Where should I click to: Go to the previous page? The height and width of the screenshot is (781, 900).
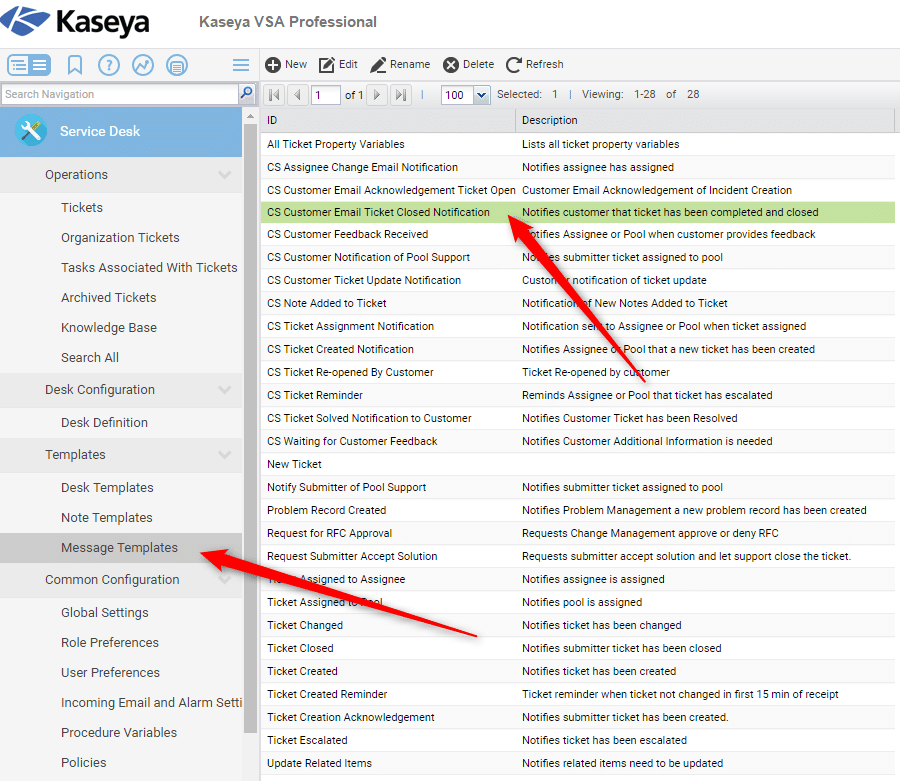pos(297,95)
